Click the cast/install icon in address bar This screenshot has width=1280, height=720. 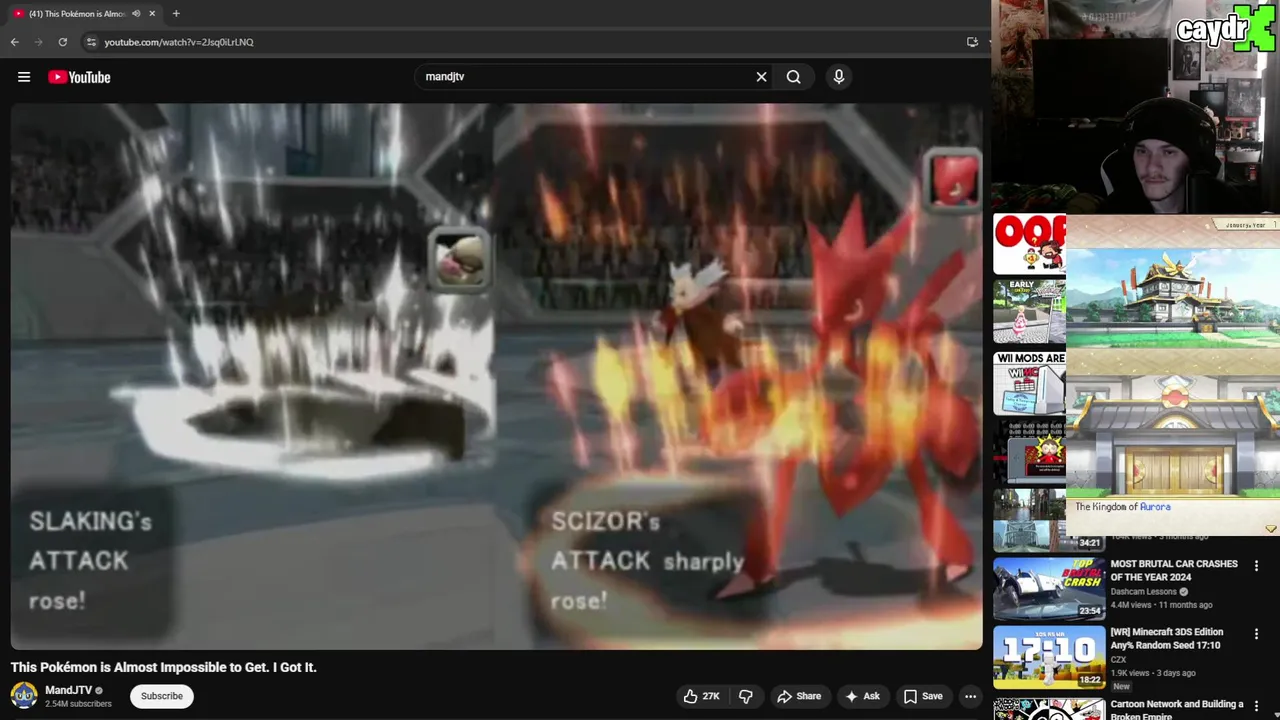pyautogui.click(x=972, y=42)
